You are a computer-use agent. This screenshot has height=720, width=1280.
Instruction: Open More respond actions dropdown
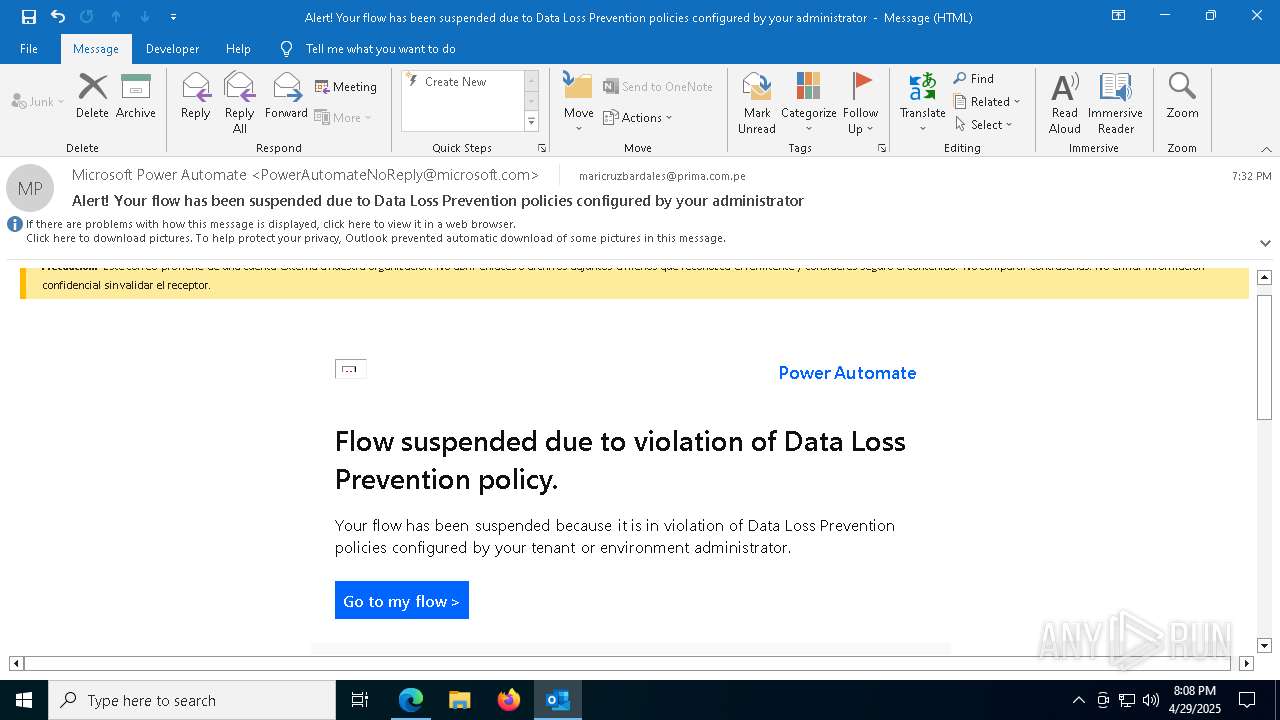click(x=343, y=117)
